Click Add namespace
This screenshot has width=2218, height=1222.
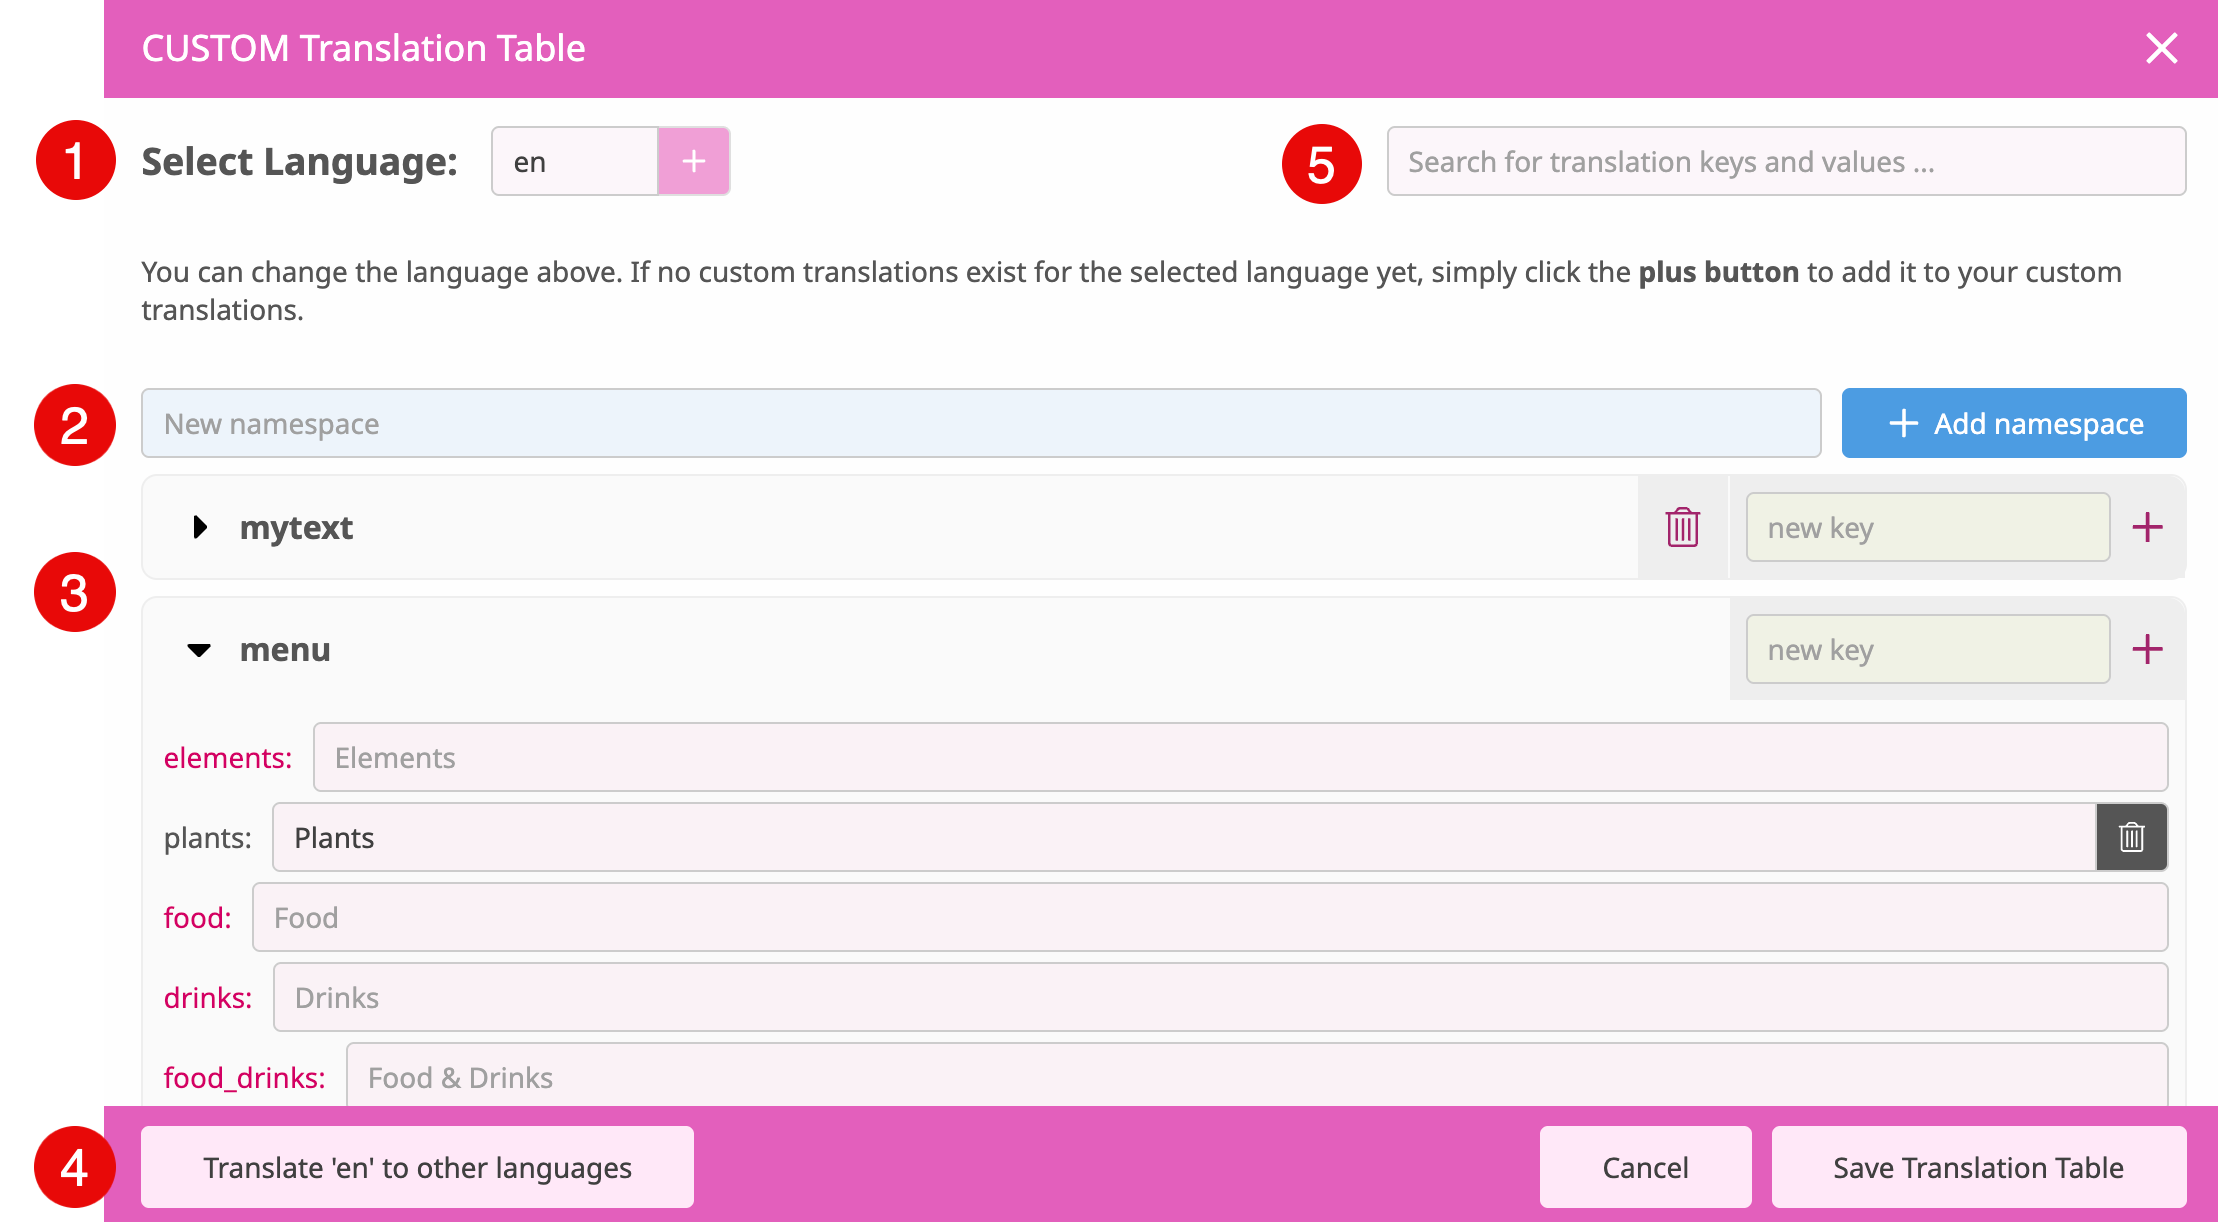[x=2013, y=423]
